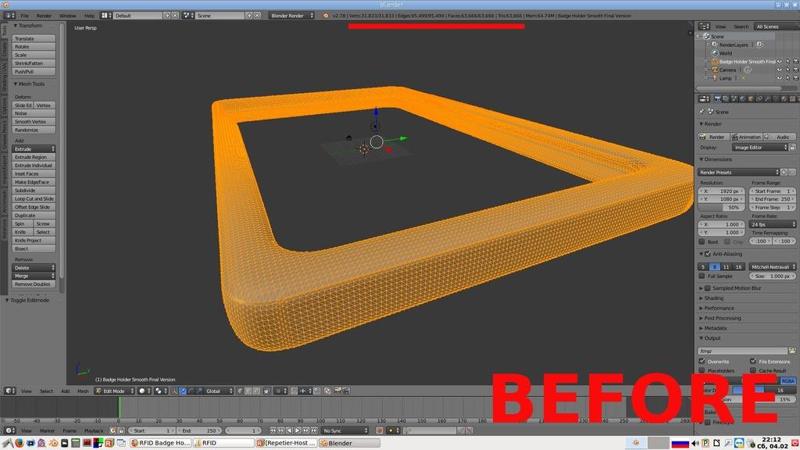
Task: Open the No Sync dropdown in timeline
Action: (x=345, y=431)
